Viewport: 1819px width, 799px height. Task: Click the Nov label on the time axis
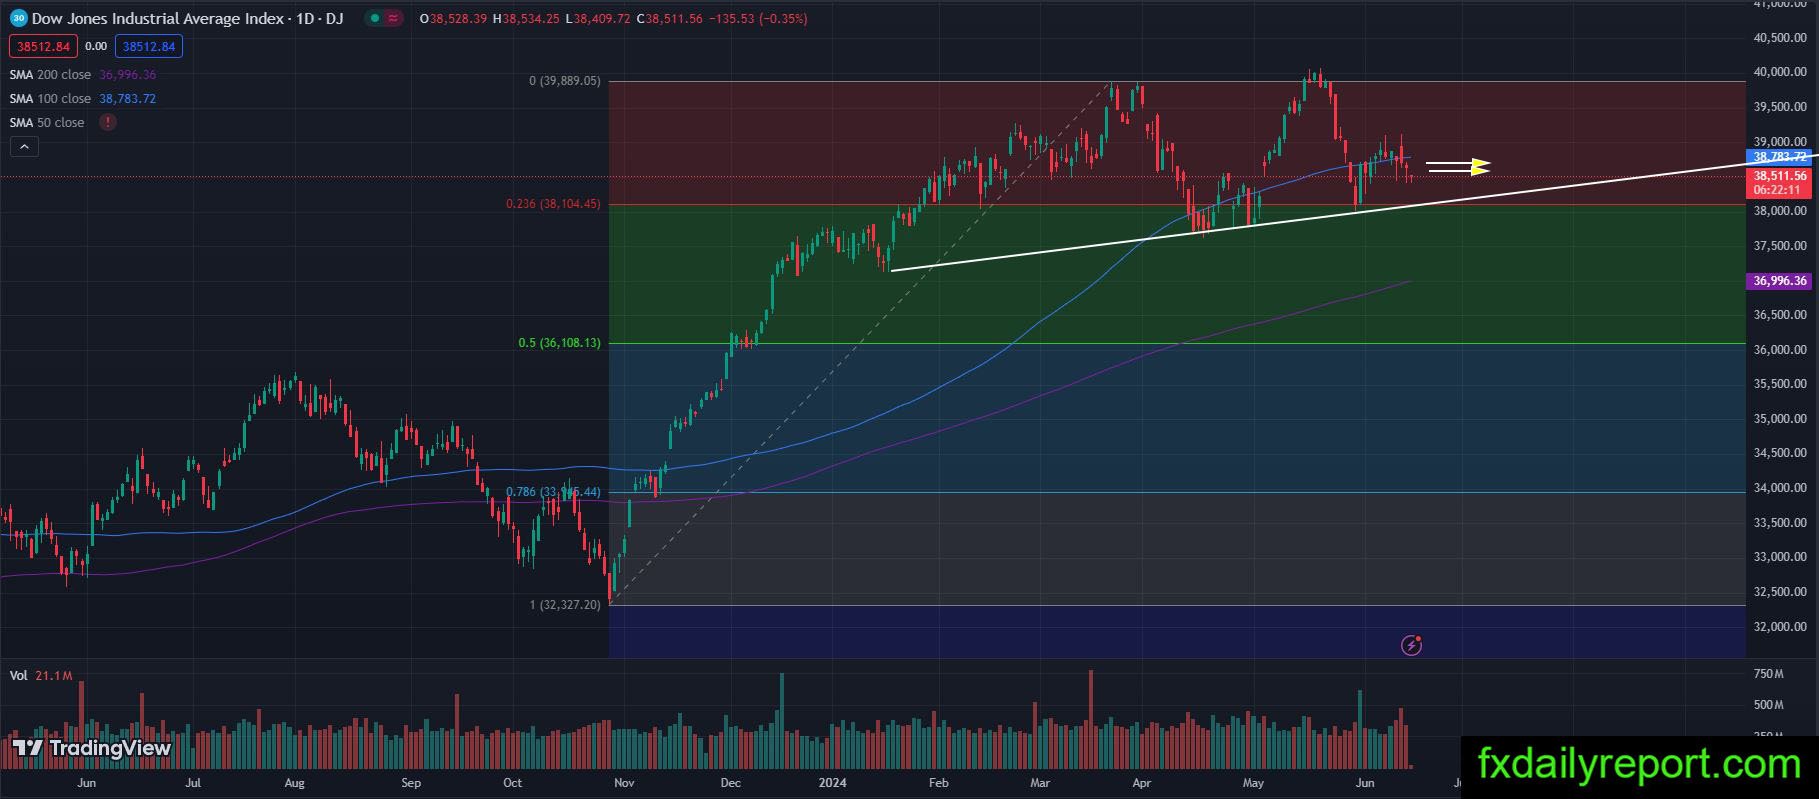point(623,783)
